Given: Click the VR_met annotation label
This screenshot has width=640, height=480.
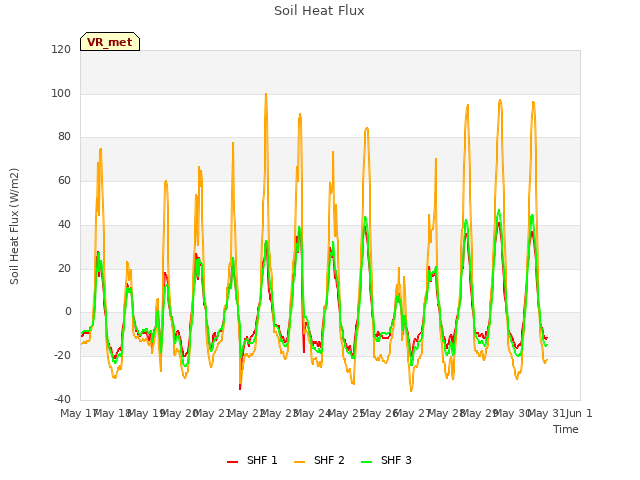Looking at the screenshot, I should pos(110,42).
